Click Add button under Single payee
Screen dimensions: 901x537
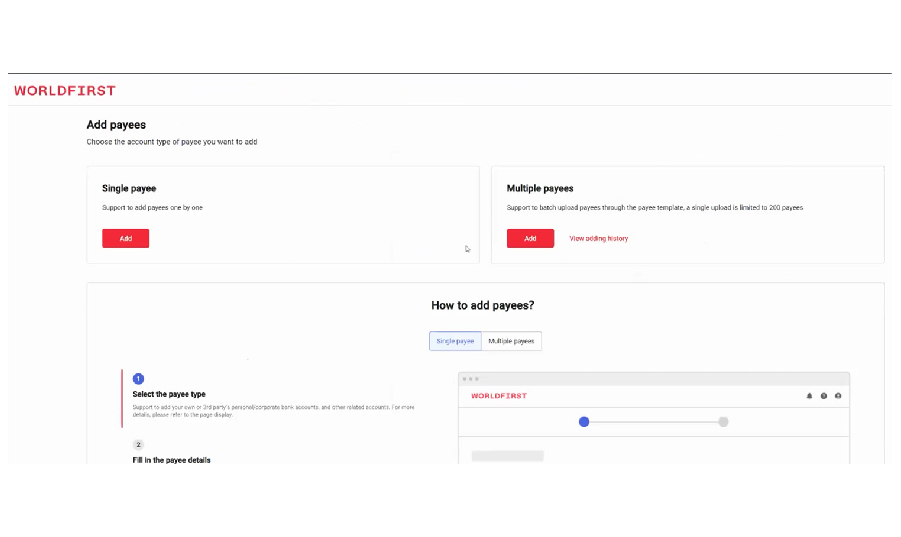click(125, 238)
